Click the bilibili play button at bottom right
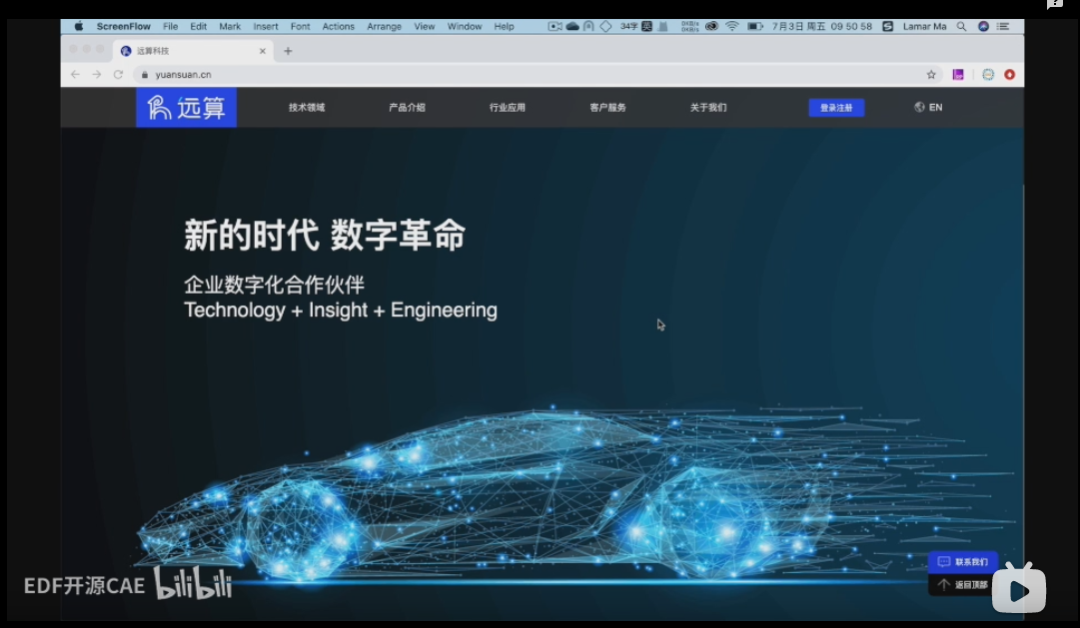The height and width of the screenshot is (628, 1080). tap(1019, 589)
